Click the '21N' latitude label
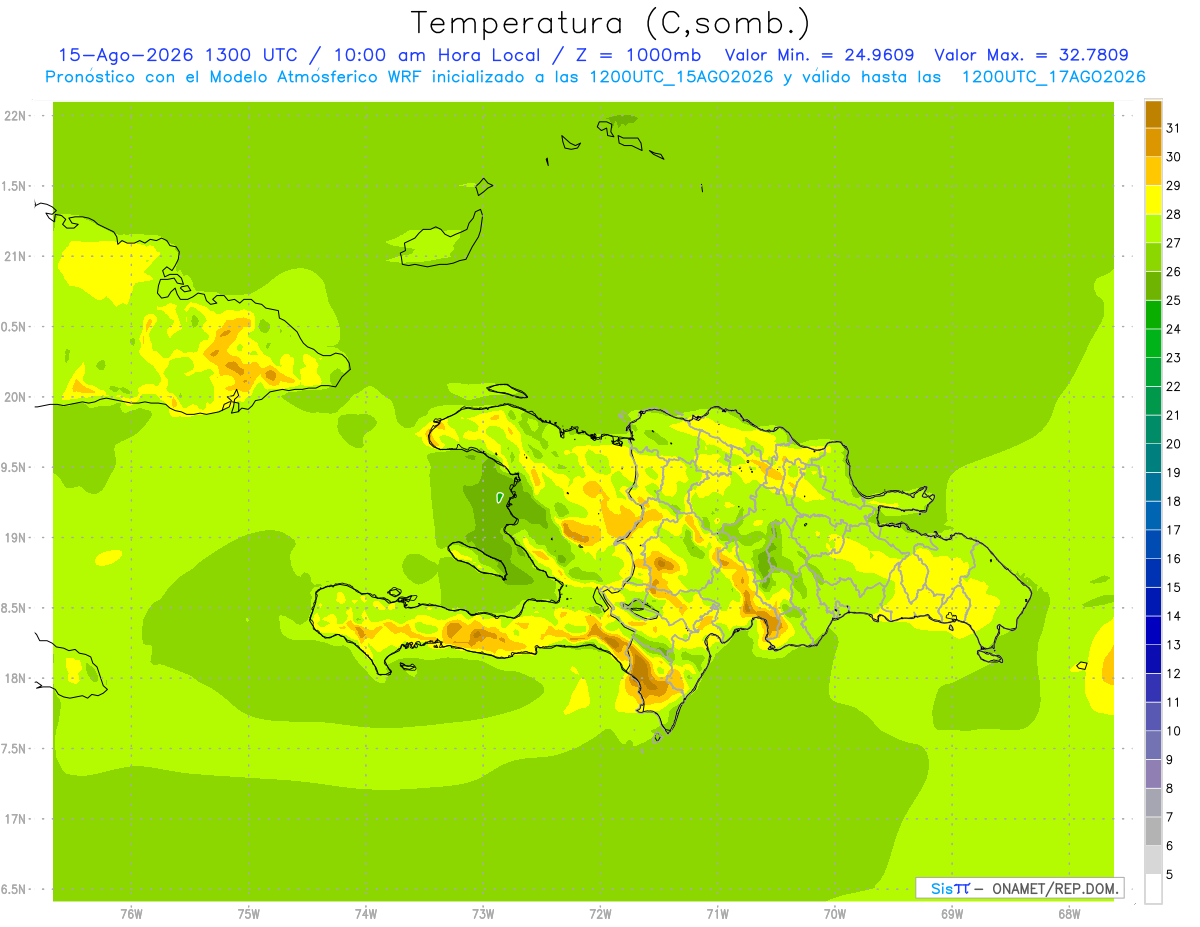Screen dimensions: 1200x927 pos(14,257)
